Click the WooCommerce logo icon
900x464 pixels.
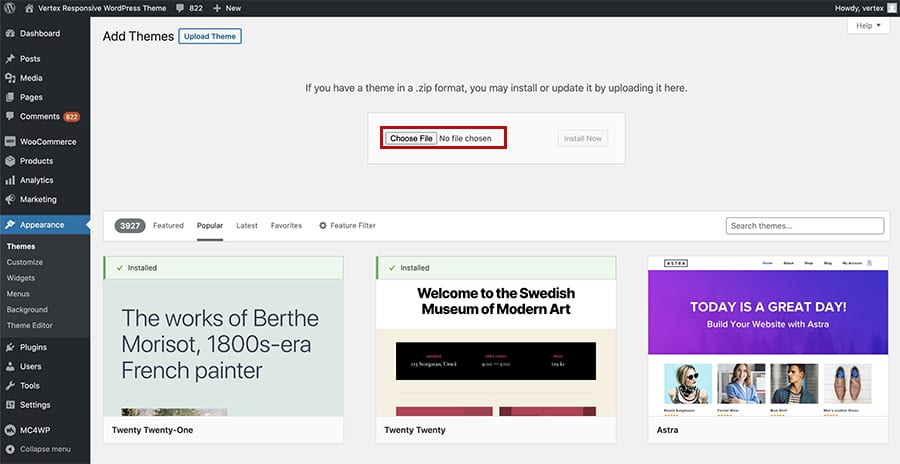(10, 141)
